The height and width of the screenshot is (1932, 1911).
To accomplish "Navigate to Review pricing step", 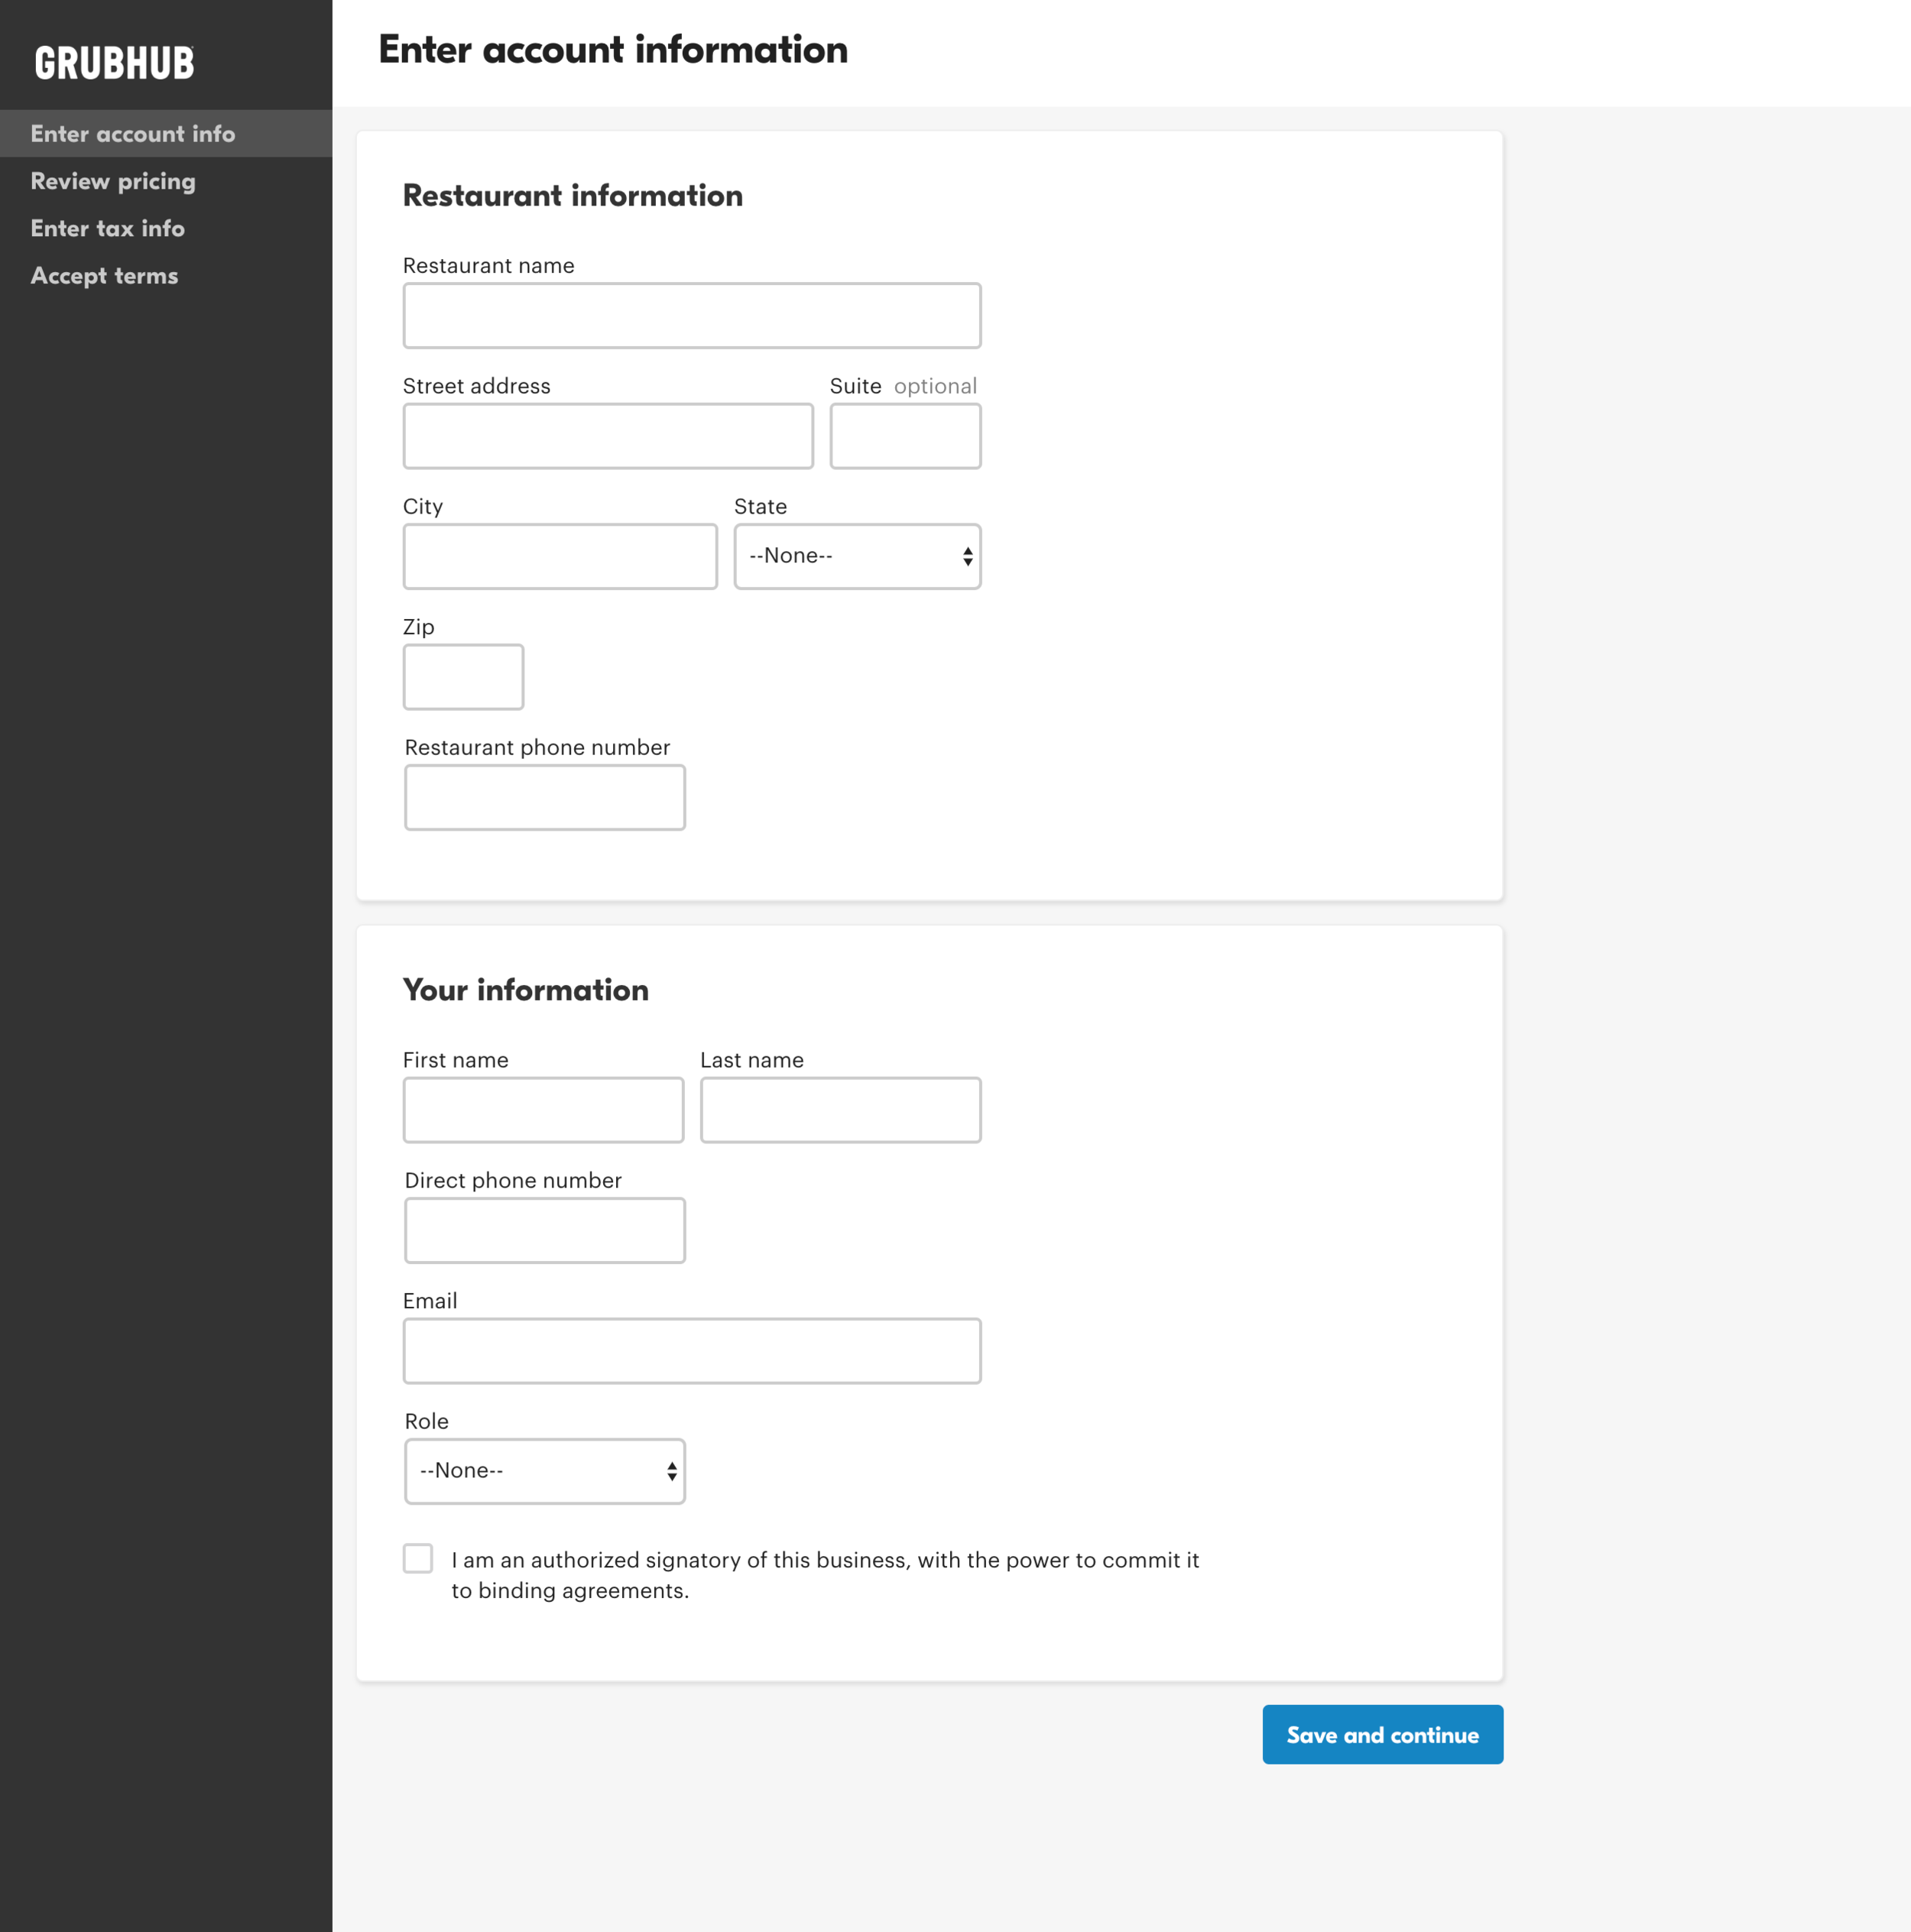I will coord(112,181).
